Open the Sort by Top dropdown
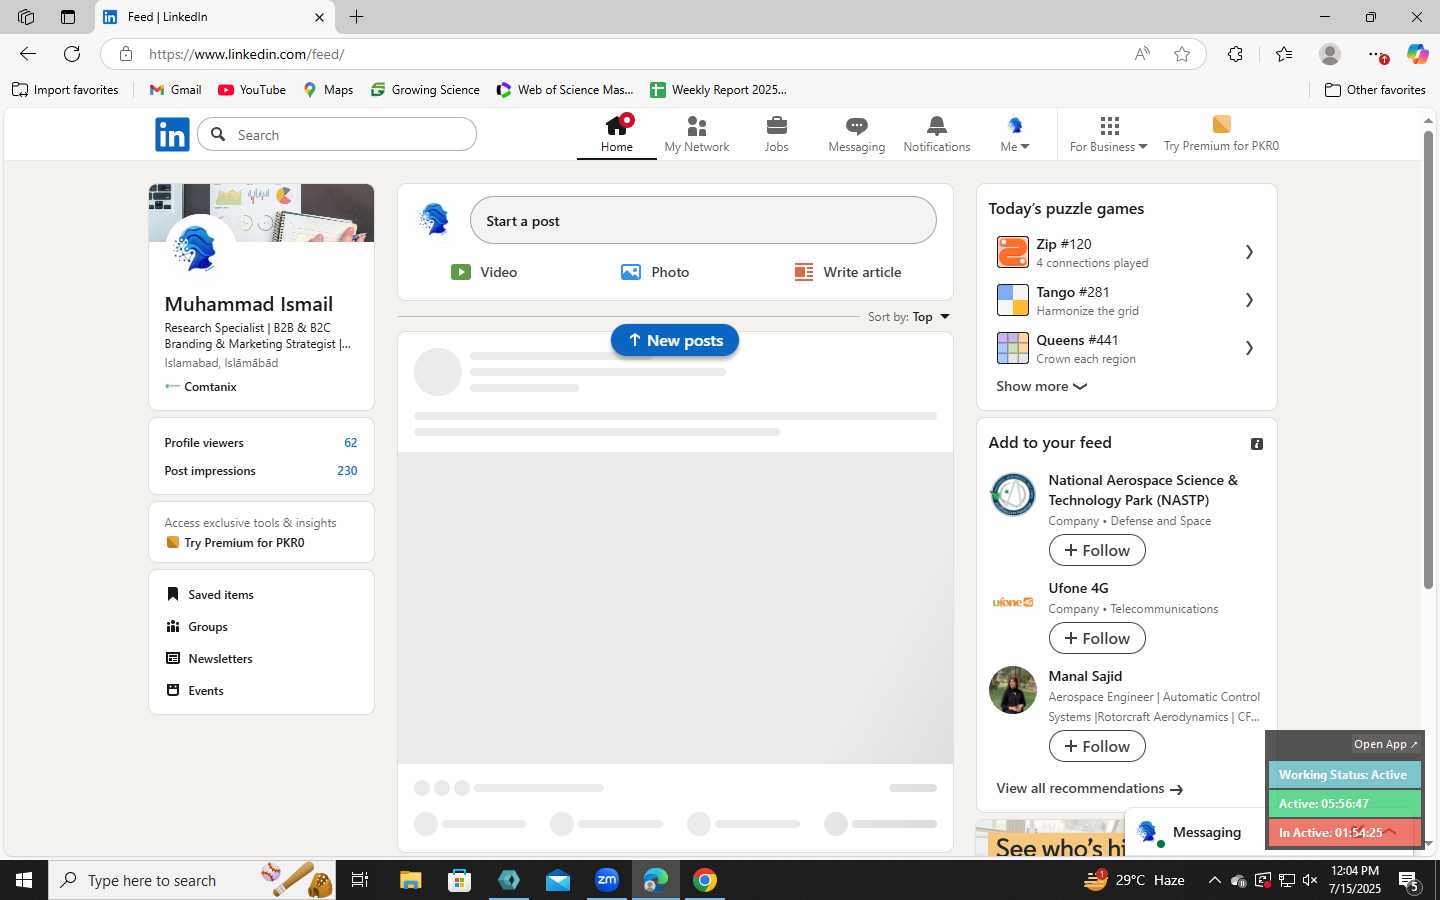The width and height of the screenshot is (1440, 900). pos(909,317)
